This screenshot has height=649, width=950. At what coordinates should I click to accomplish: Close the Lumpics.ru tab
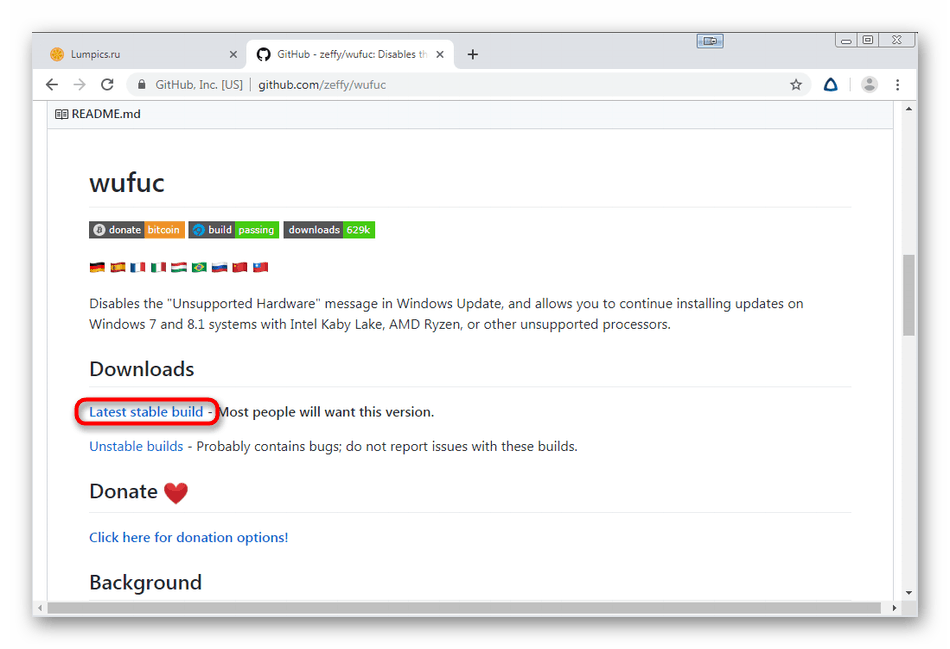point(233,55)
